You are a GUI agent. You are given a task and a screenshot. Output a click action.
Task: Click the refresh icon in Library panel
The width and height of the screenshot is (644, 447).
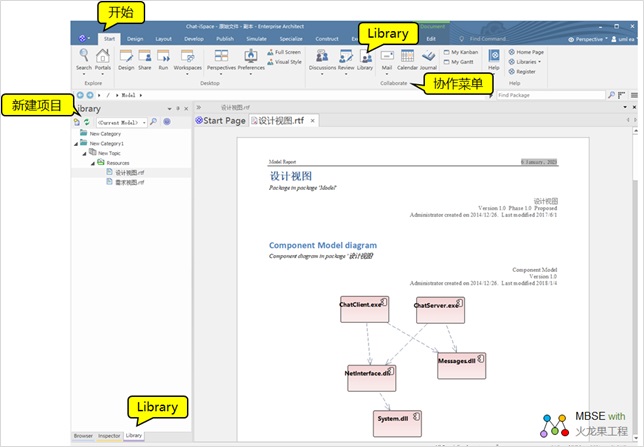point(87,121)
